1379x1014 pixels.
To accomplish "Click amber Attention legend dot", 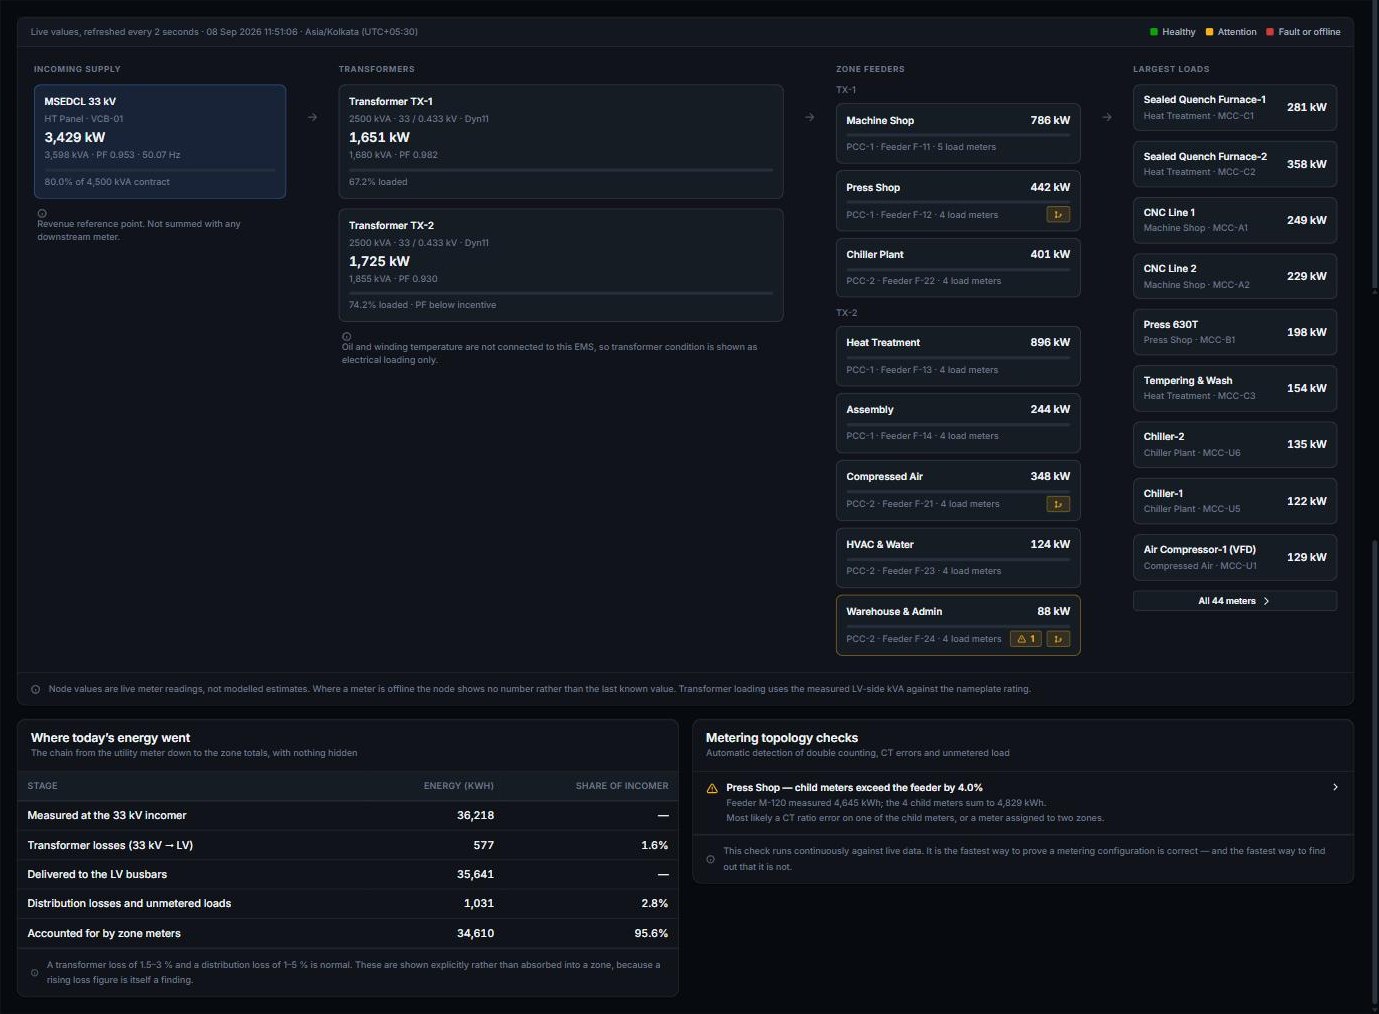I will 1209,32.
